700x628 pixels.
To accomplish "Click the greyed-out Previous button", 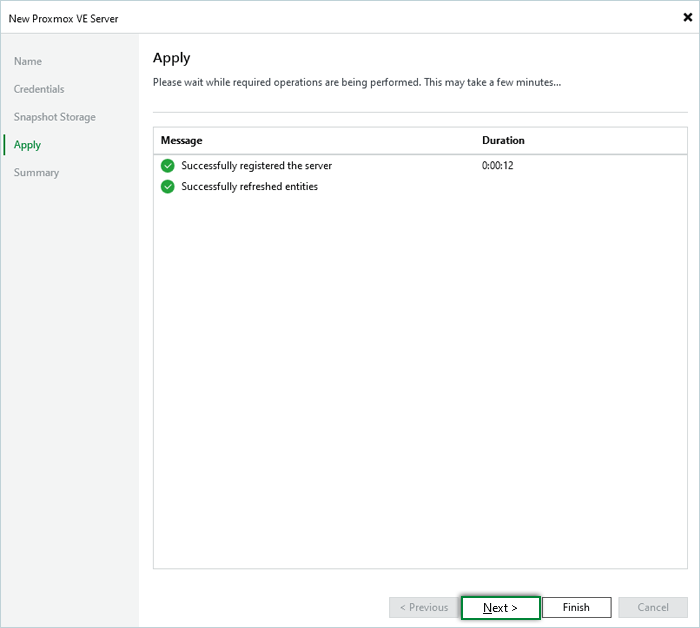I will tap(423, 607).
